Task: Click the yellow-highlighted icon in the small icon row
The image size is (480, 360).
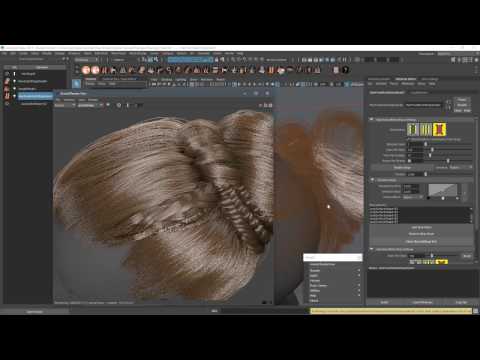Action: 441,262
